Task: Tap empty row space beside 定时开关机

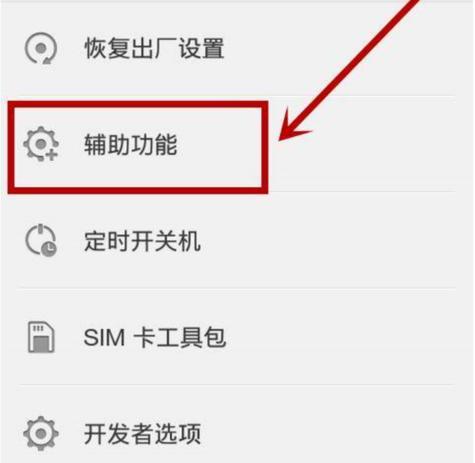Action: pos(330,241)
